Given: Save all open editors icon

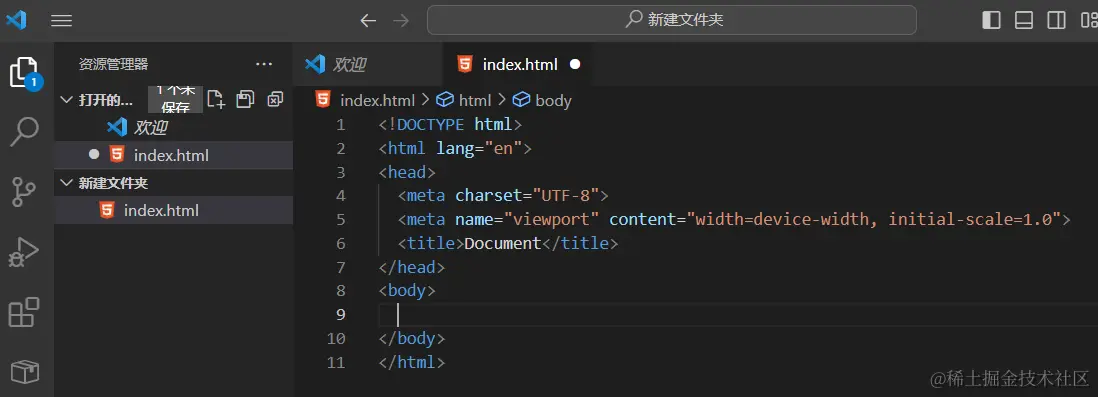Looking at the screenshot, I should pyautogui.click(x=245, y=99).
